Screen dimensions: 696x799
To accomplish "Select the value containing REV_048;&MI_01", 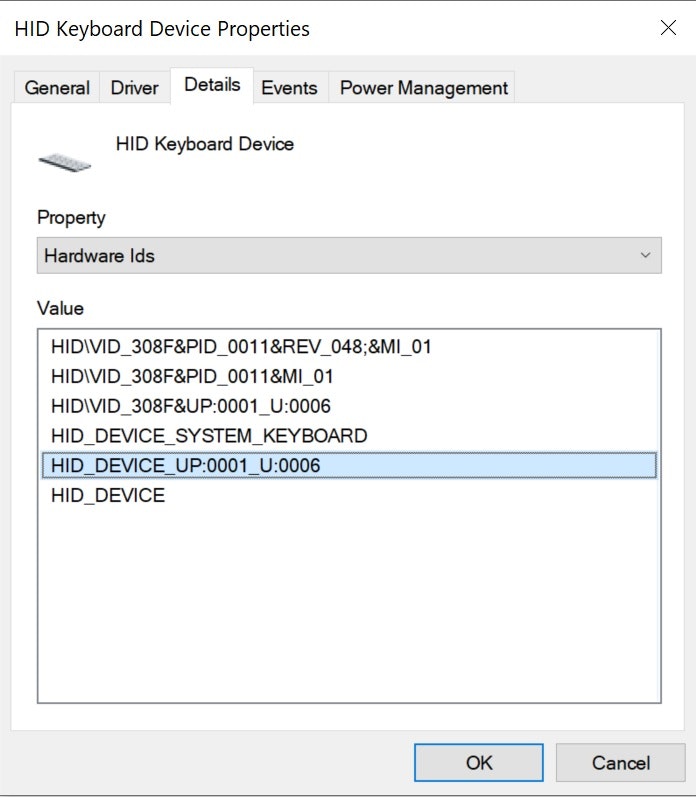I will point(240,347).
